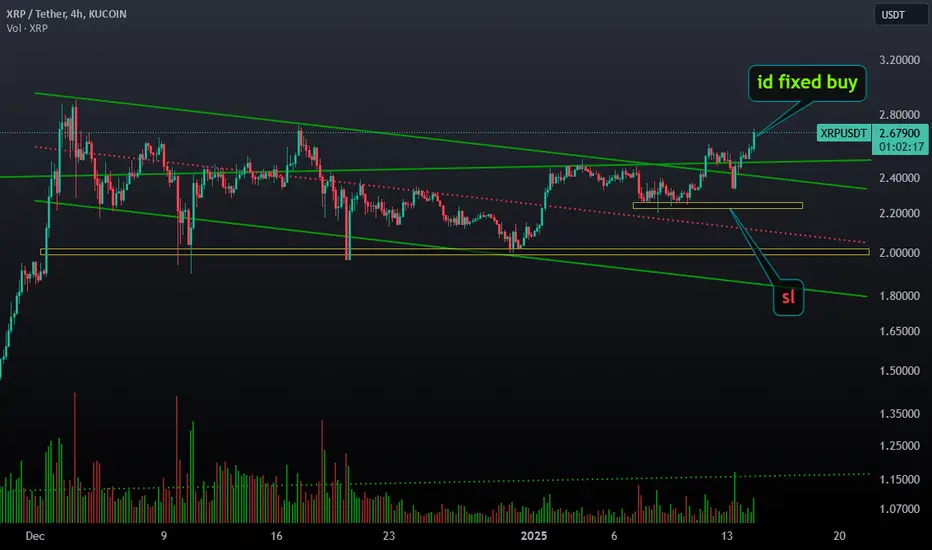The image size is (932, 550).
Task: Select the 'id fixed buy' callout annotation
Action: pos(807,83)
